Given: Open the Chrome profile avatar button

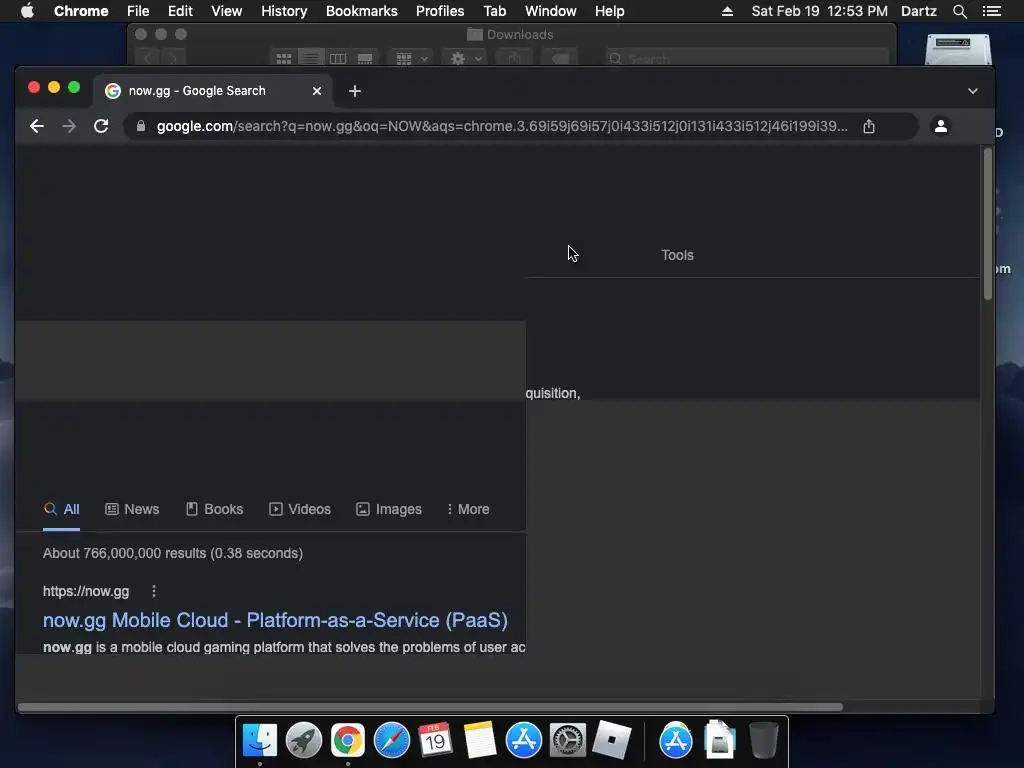Looking at the screenshot, I should (x=940, y=126).
